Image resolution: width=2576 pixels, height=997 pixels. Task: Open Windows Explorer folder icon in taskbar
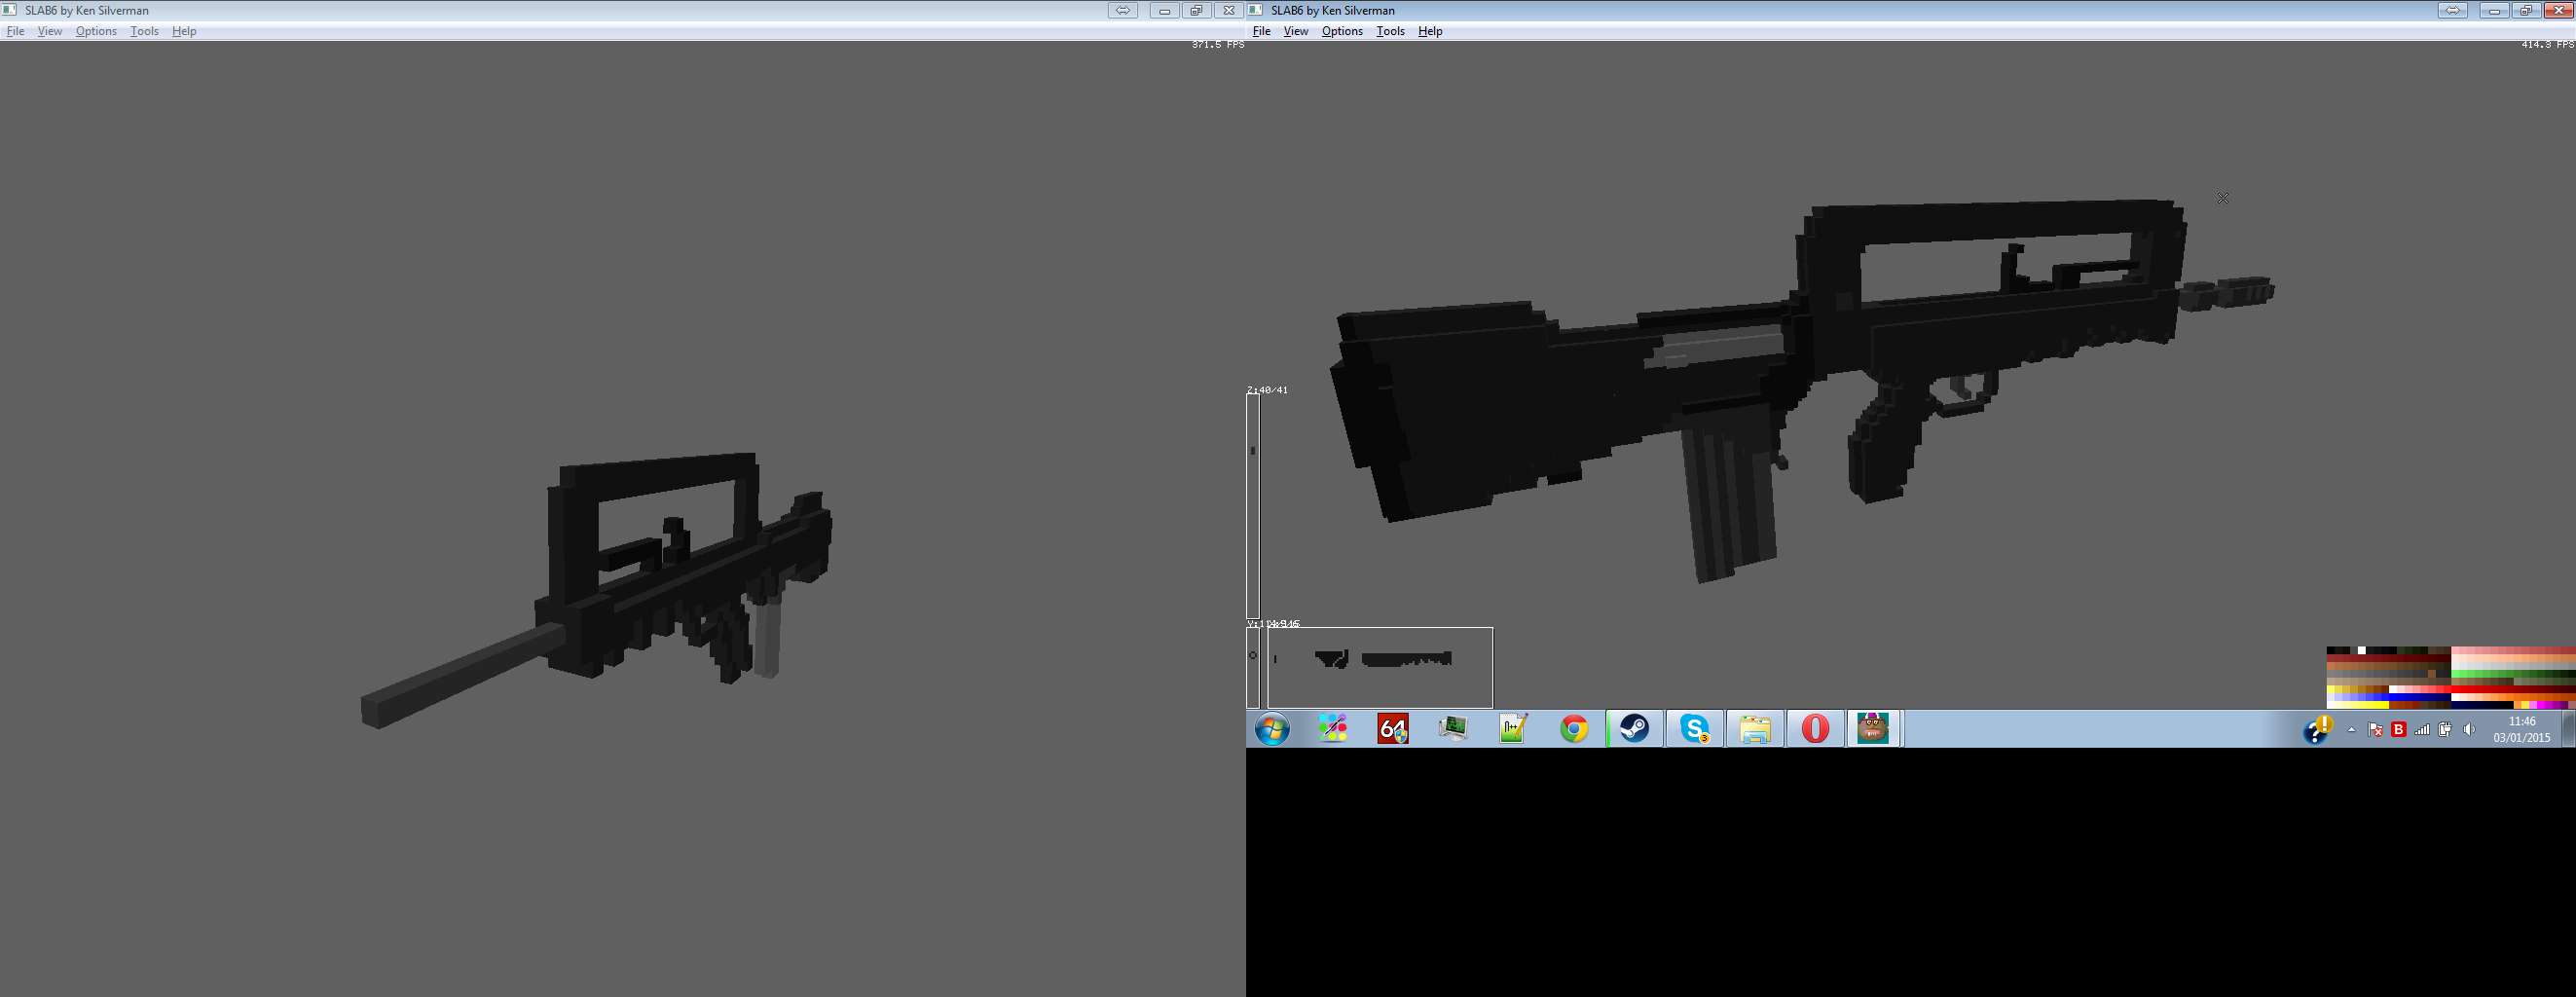click(x=1755, y=729)
